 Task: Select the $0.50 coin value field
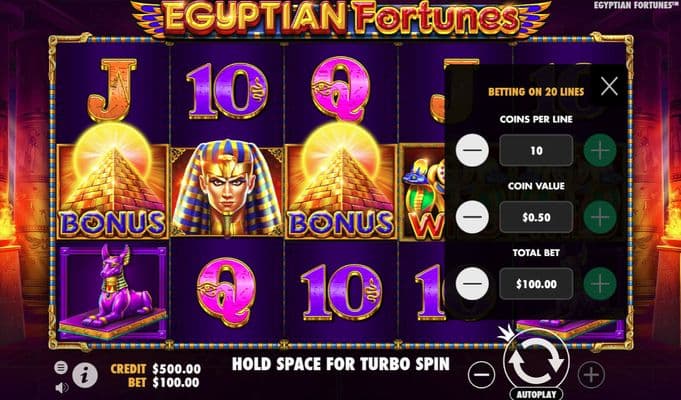click(x=536, y=217)
